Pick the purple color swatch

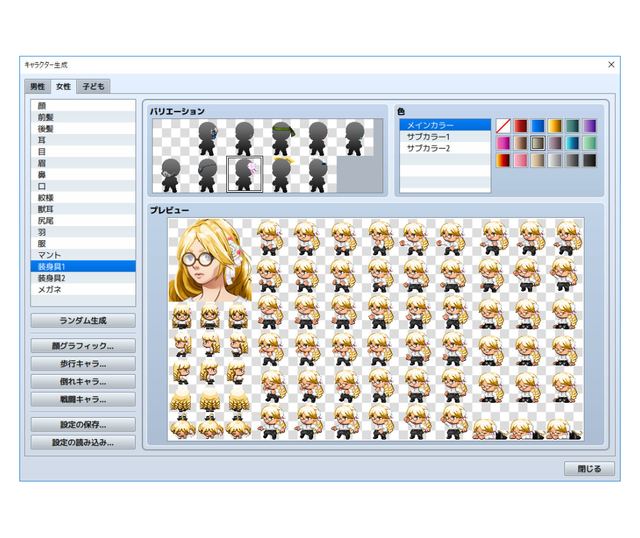click(589, 126)
